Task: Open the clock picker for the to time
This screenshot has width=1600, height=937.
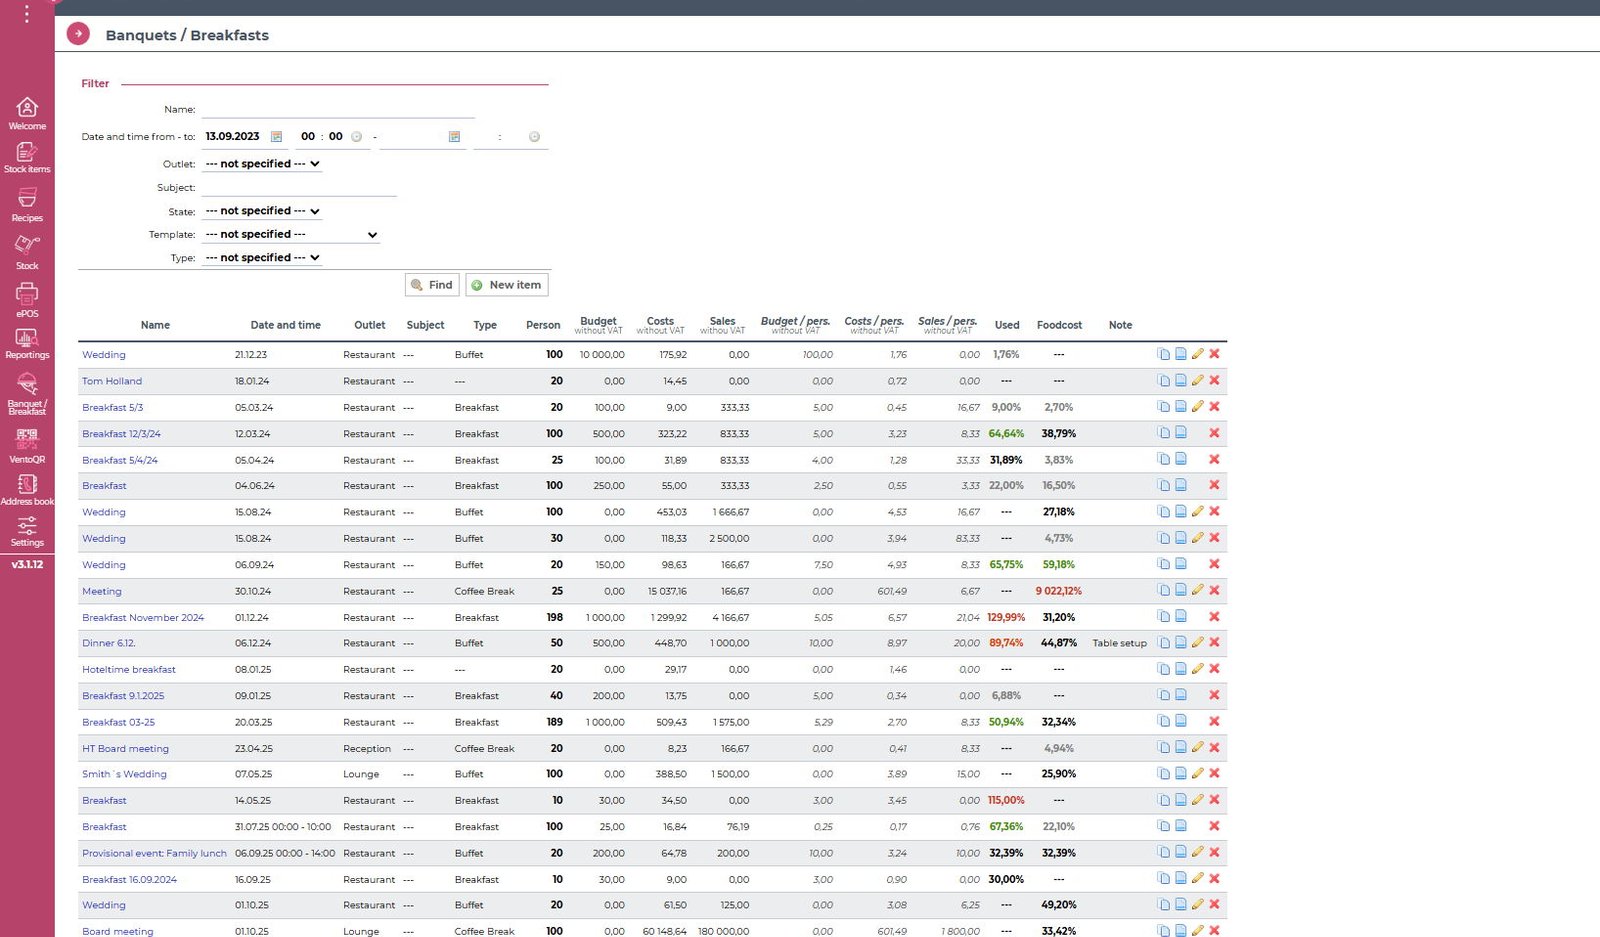Action: click(534, 137)
